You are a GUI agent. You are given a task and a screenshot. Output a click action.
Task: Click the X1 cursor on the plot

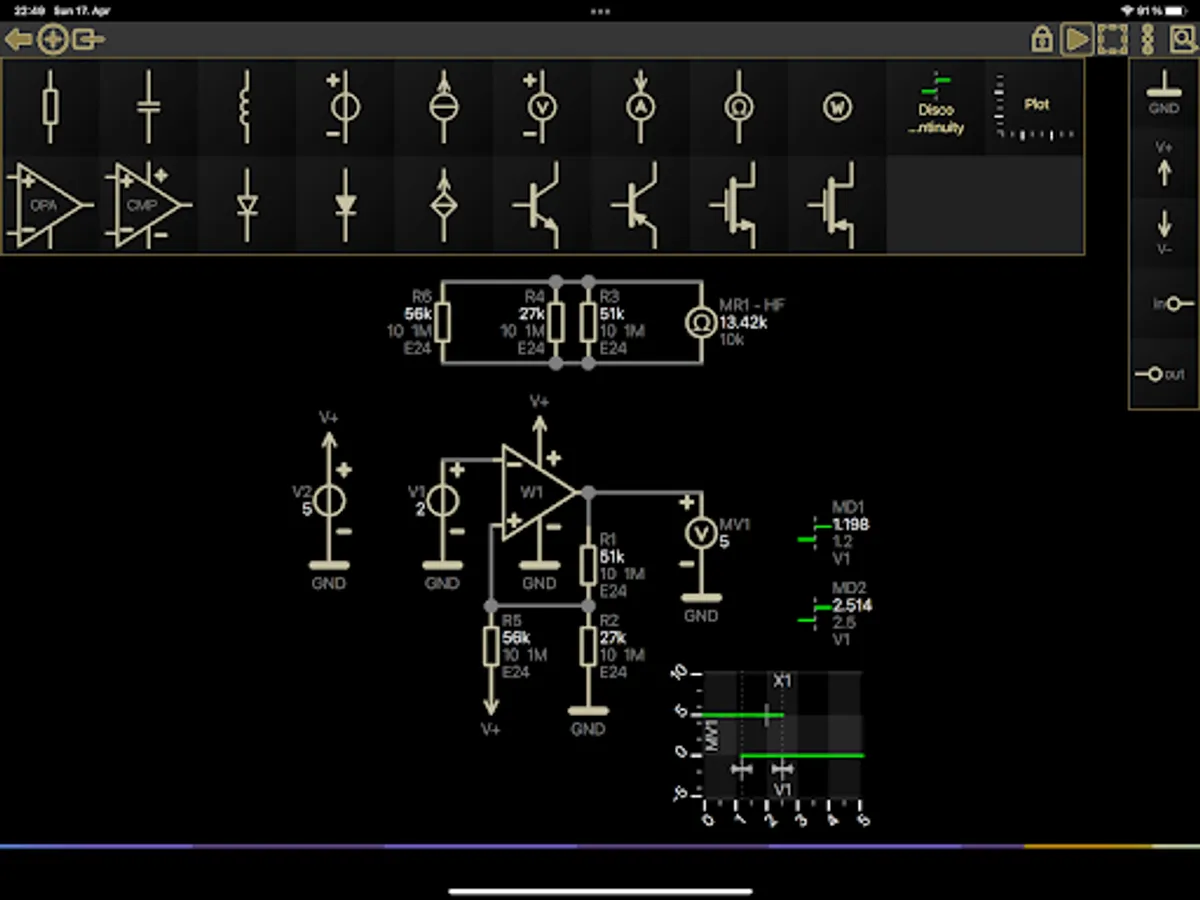tap(781, 681)
